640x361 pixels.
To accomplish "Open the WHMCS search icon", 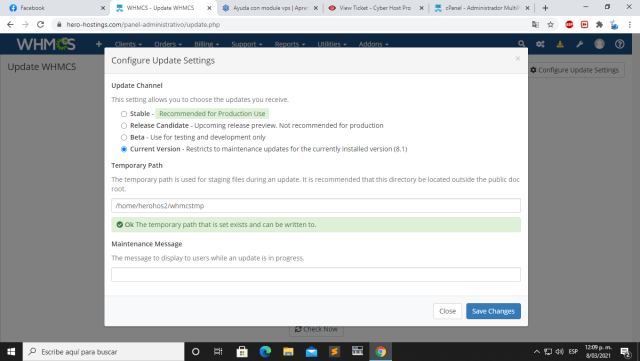I will click(521, 44).
